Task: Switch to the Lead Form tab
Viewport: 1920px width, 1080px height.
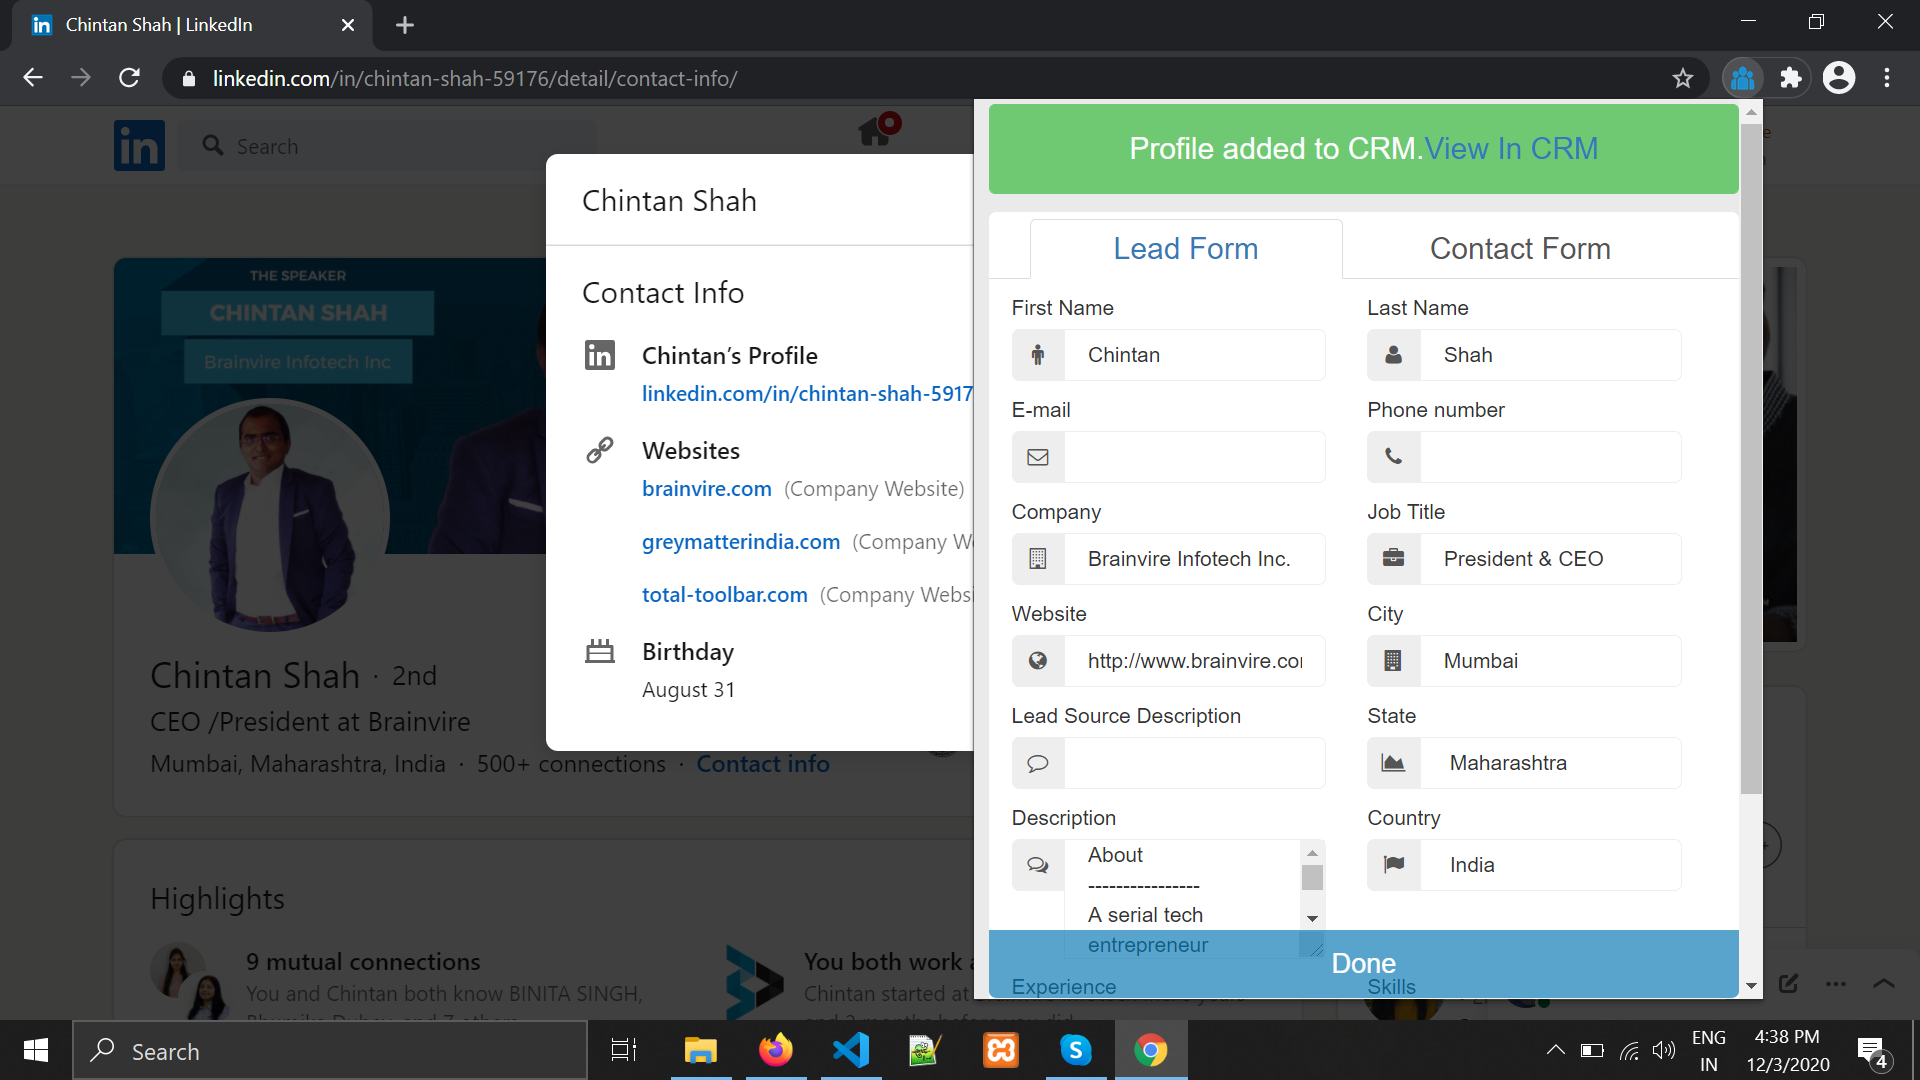Action: pos(1186,248)
